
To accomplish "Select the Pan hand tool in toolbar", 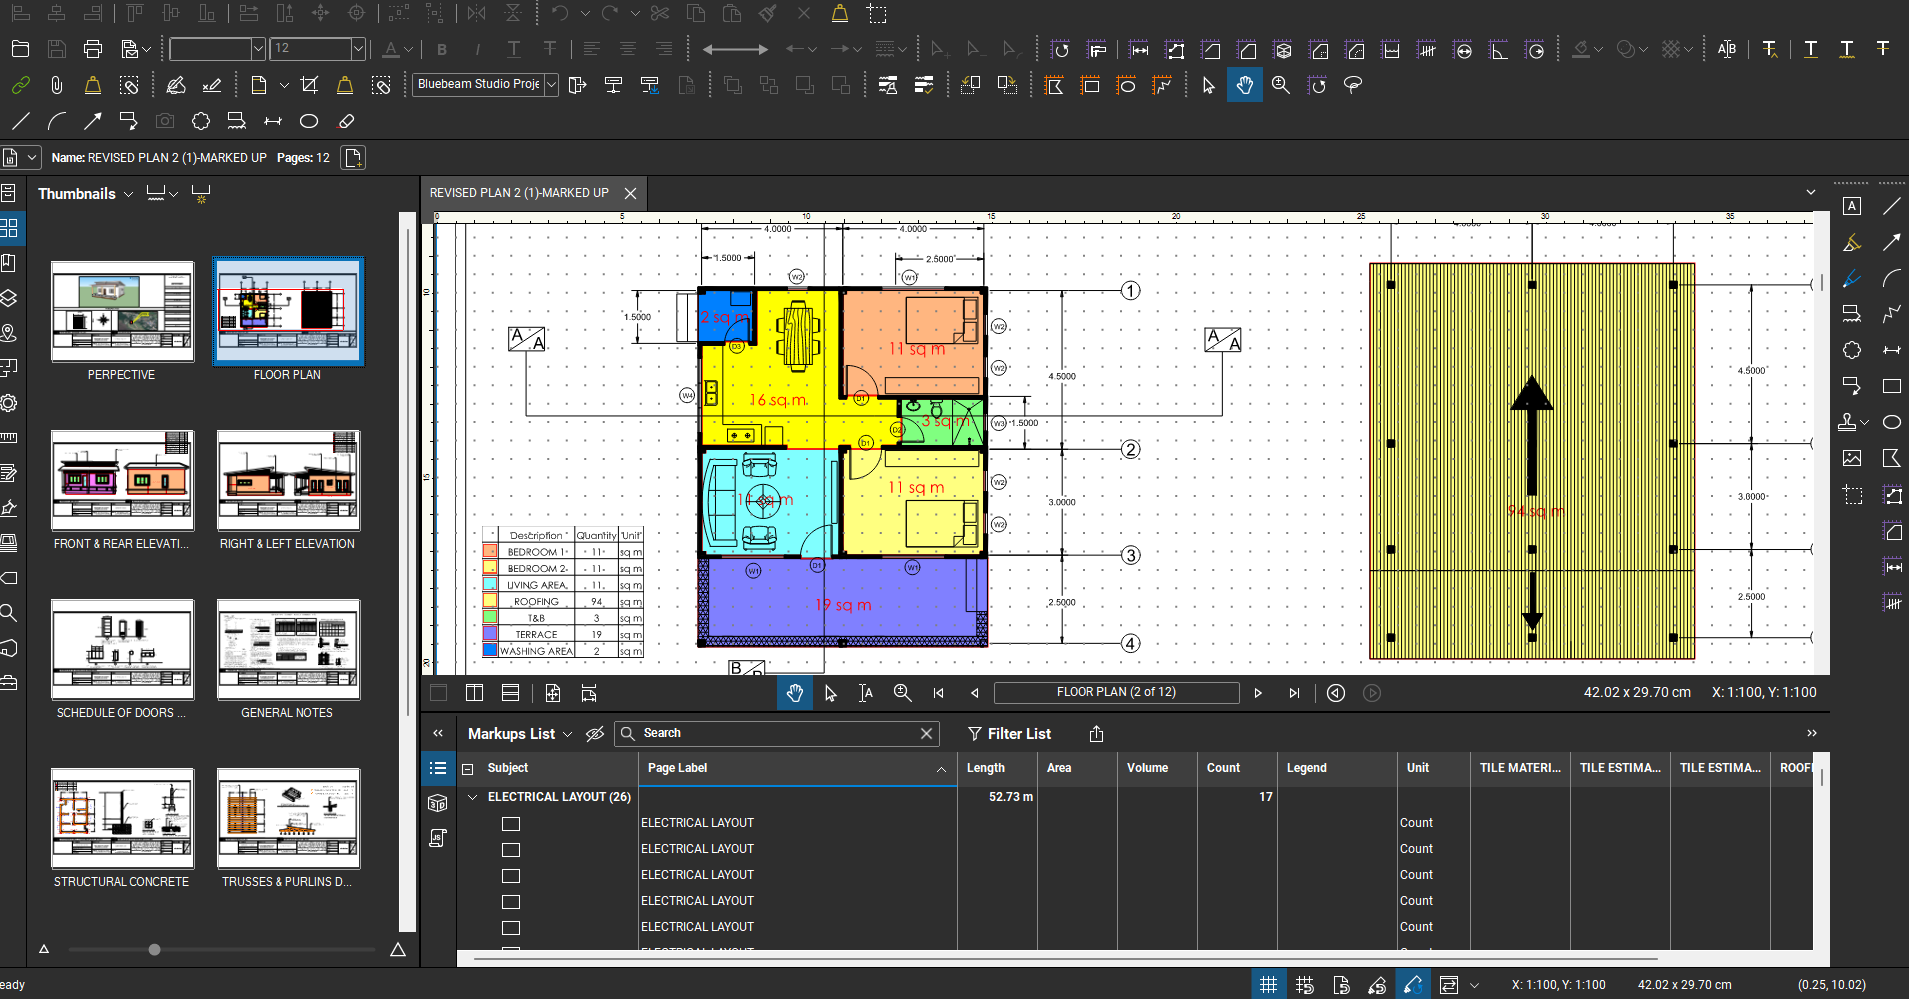I will click(x=1244, y=86).
